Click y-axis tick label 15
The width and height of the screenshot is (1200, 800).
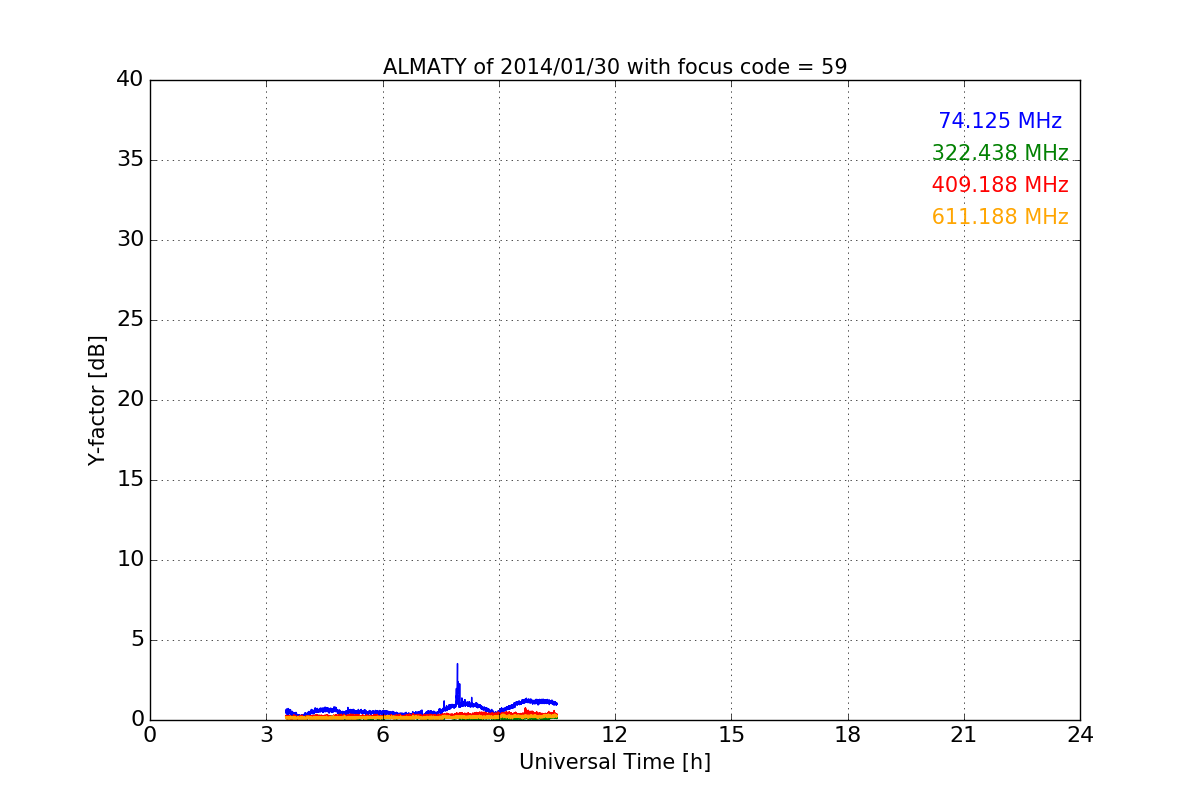point(130,479)
